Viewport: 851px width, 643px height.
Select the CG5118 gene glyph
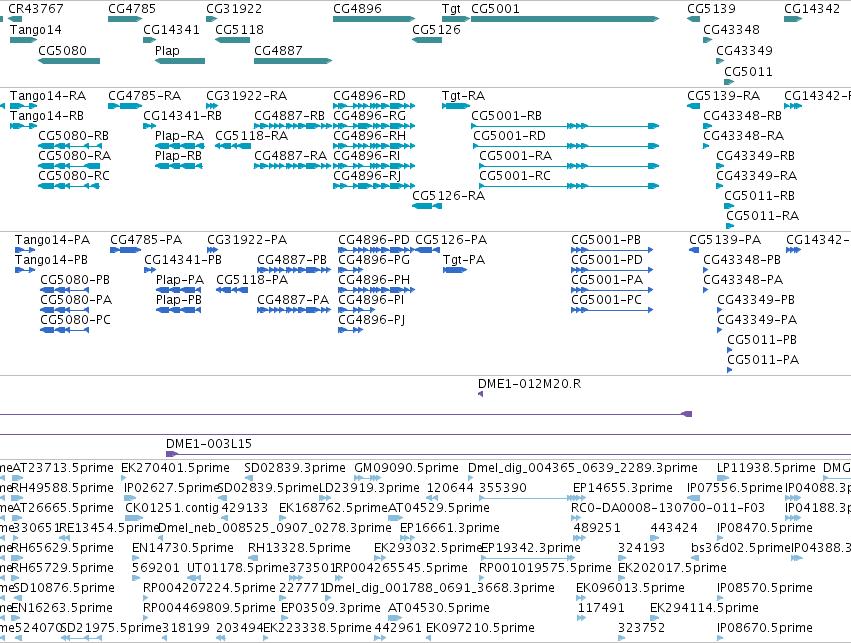tap(232, 40)
